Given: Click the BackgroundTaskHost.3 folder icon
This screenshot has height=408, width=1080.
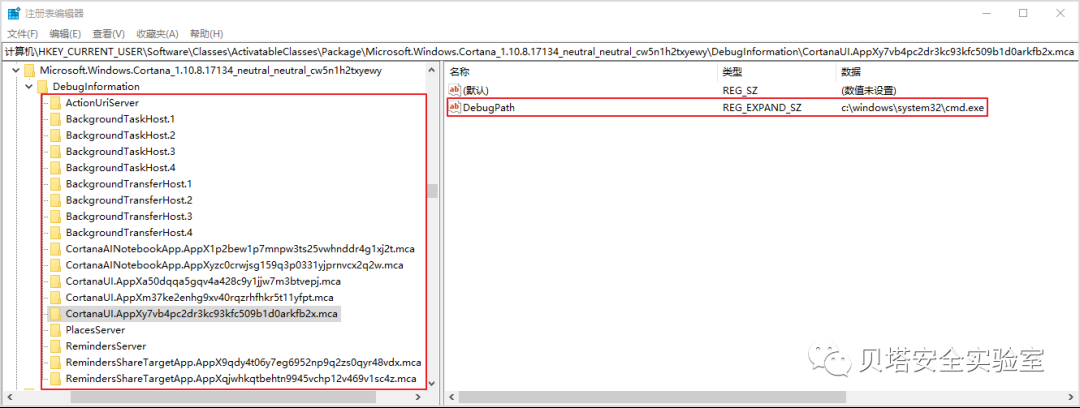Looking at the screenshot, I should pyautogui.click(x=55, y=152).
